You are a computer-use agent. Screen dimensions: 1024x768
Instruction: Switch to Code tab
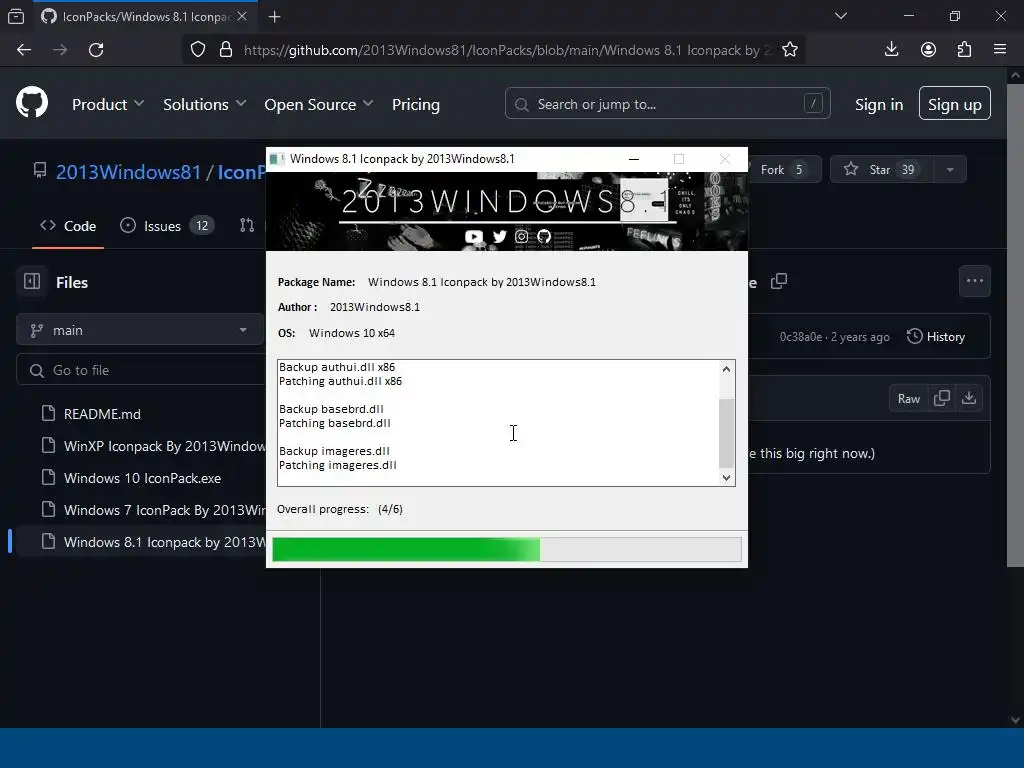tap(68, 226)
